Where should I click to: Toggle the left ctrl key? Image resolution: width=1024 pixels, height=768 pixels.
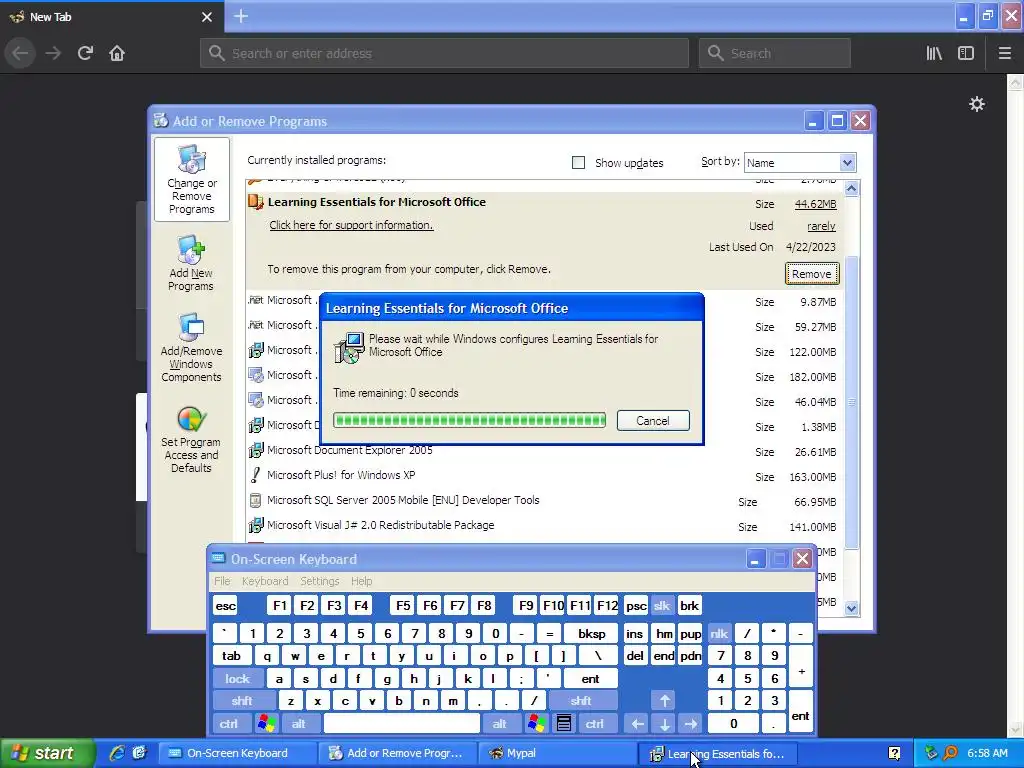[x=229, y=724]
